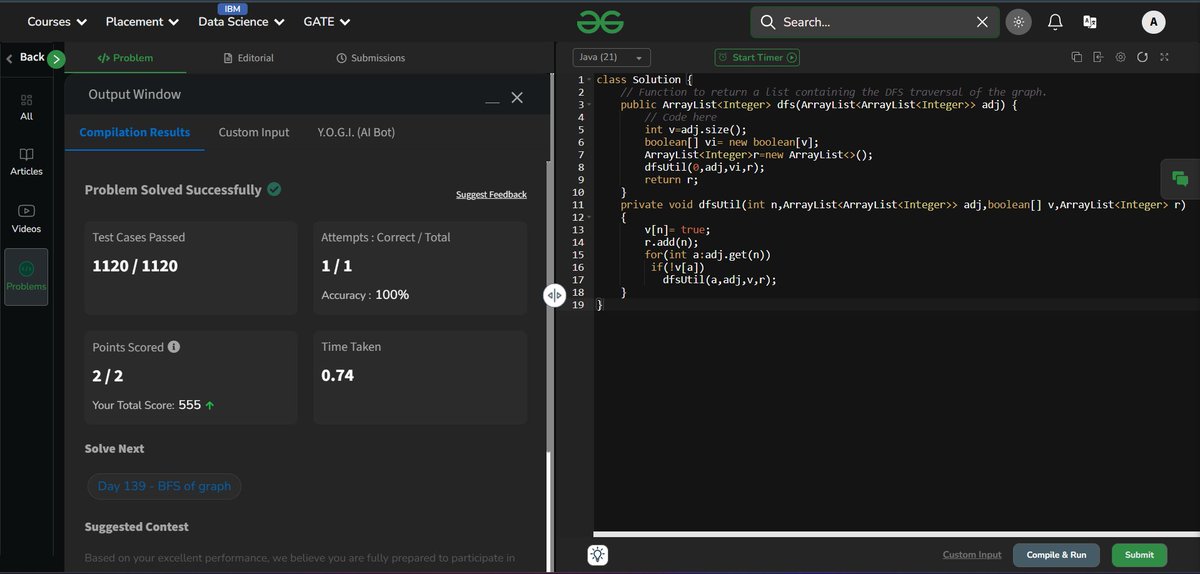Viewport: 1200px width, 574px height.
Task: Fold code at line 12
Action: point(589,217)
